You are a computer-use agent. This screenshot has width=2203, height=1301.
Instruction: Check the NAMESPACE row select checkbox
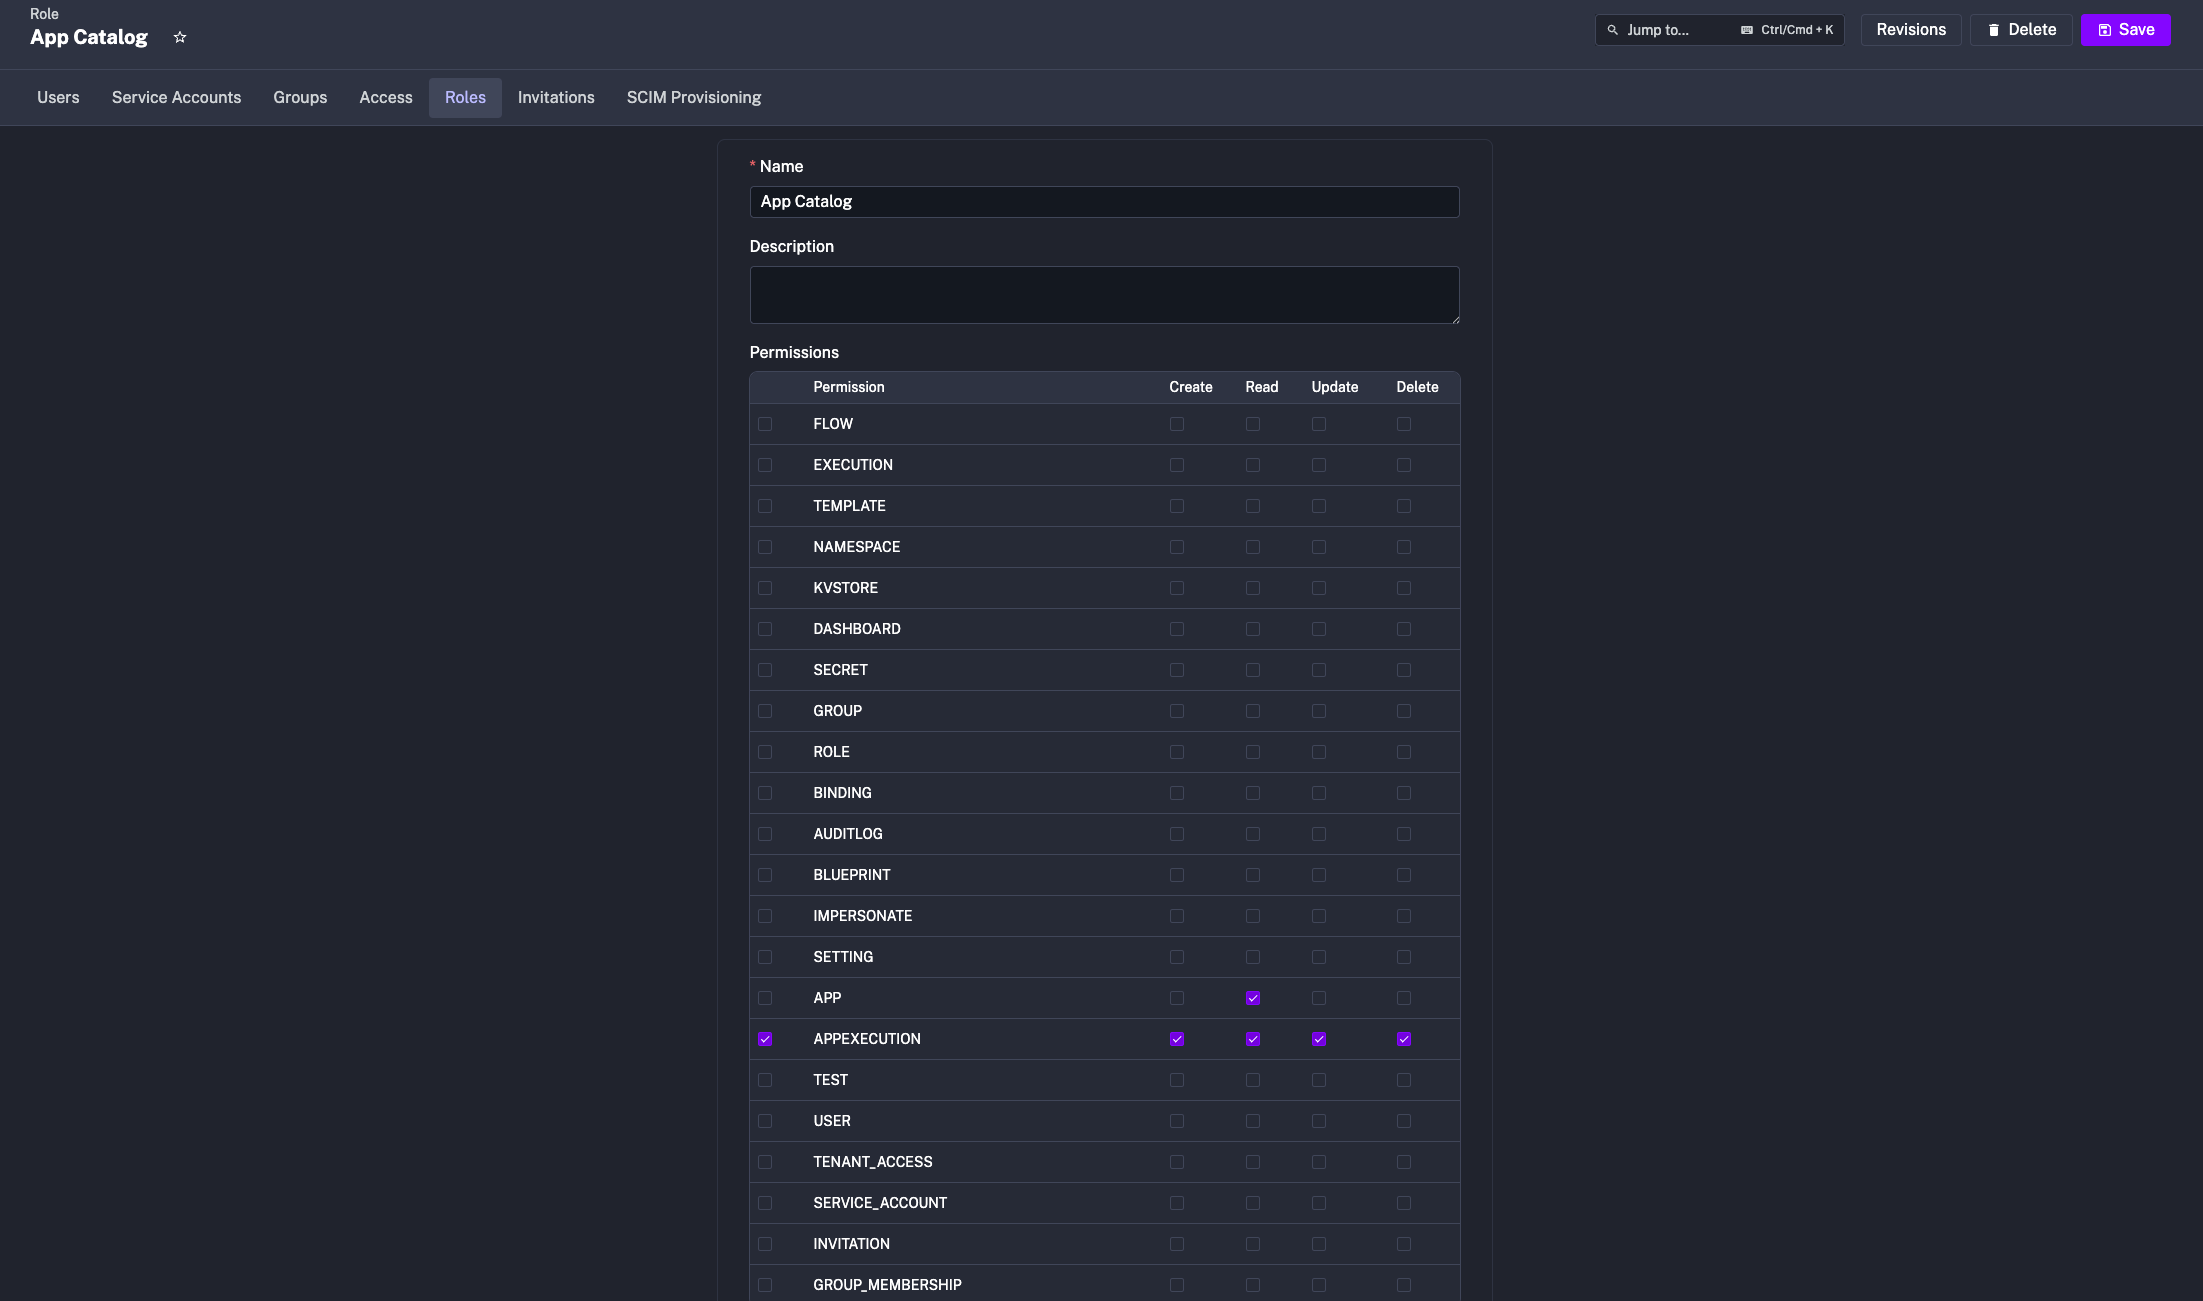pos(765,547)
